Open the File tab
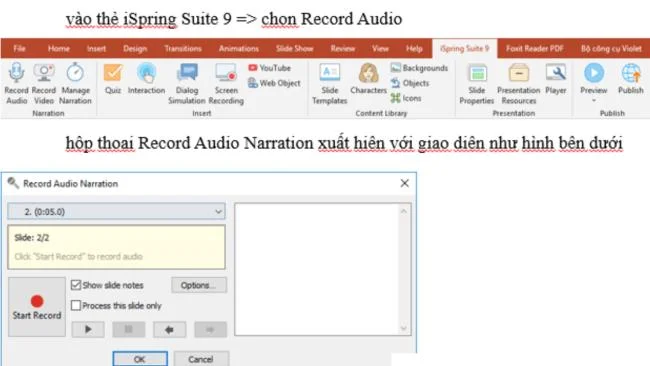 coord(19,48)
